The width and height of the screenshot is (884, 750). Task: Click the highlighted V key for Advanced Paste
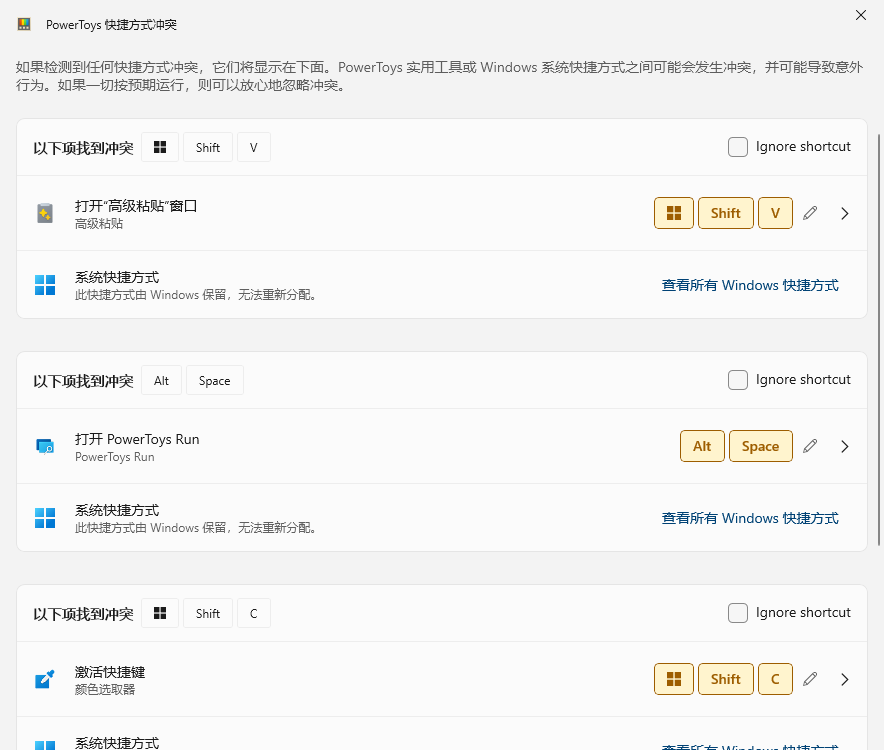(x=775, y=213)
